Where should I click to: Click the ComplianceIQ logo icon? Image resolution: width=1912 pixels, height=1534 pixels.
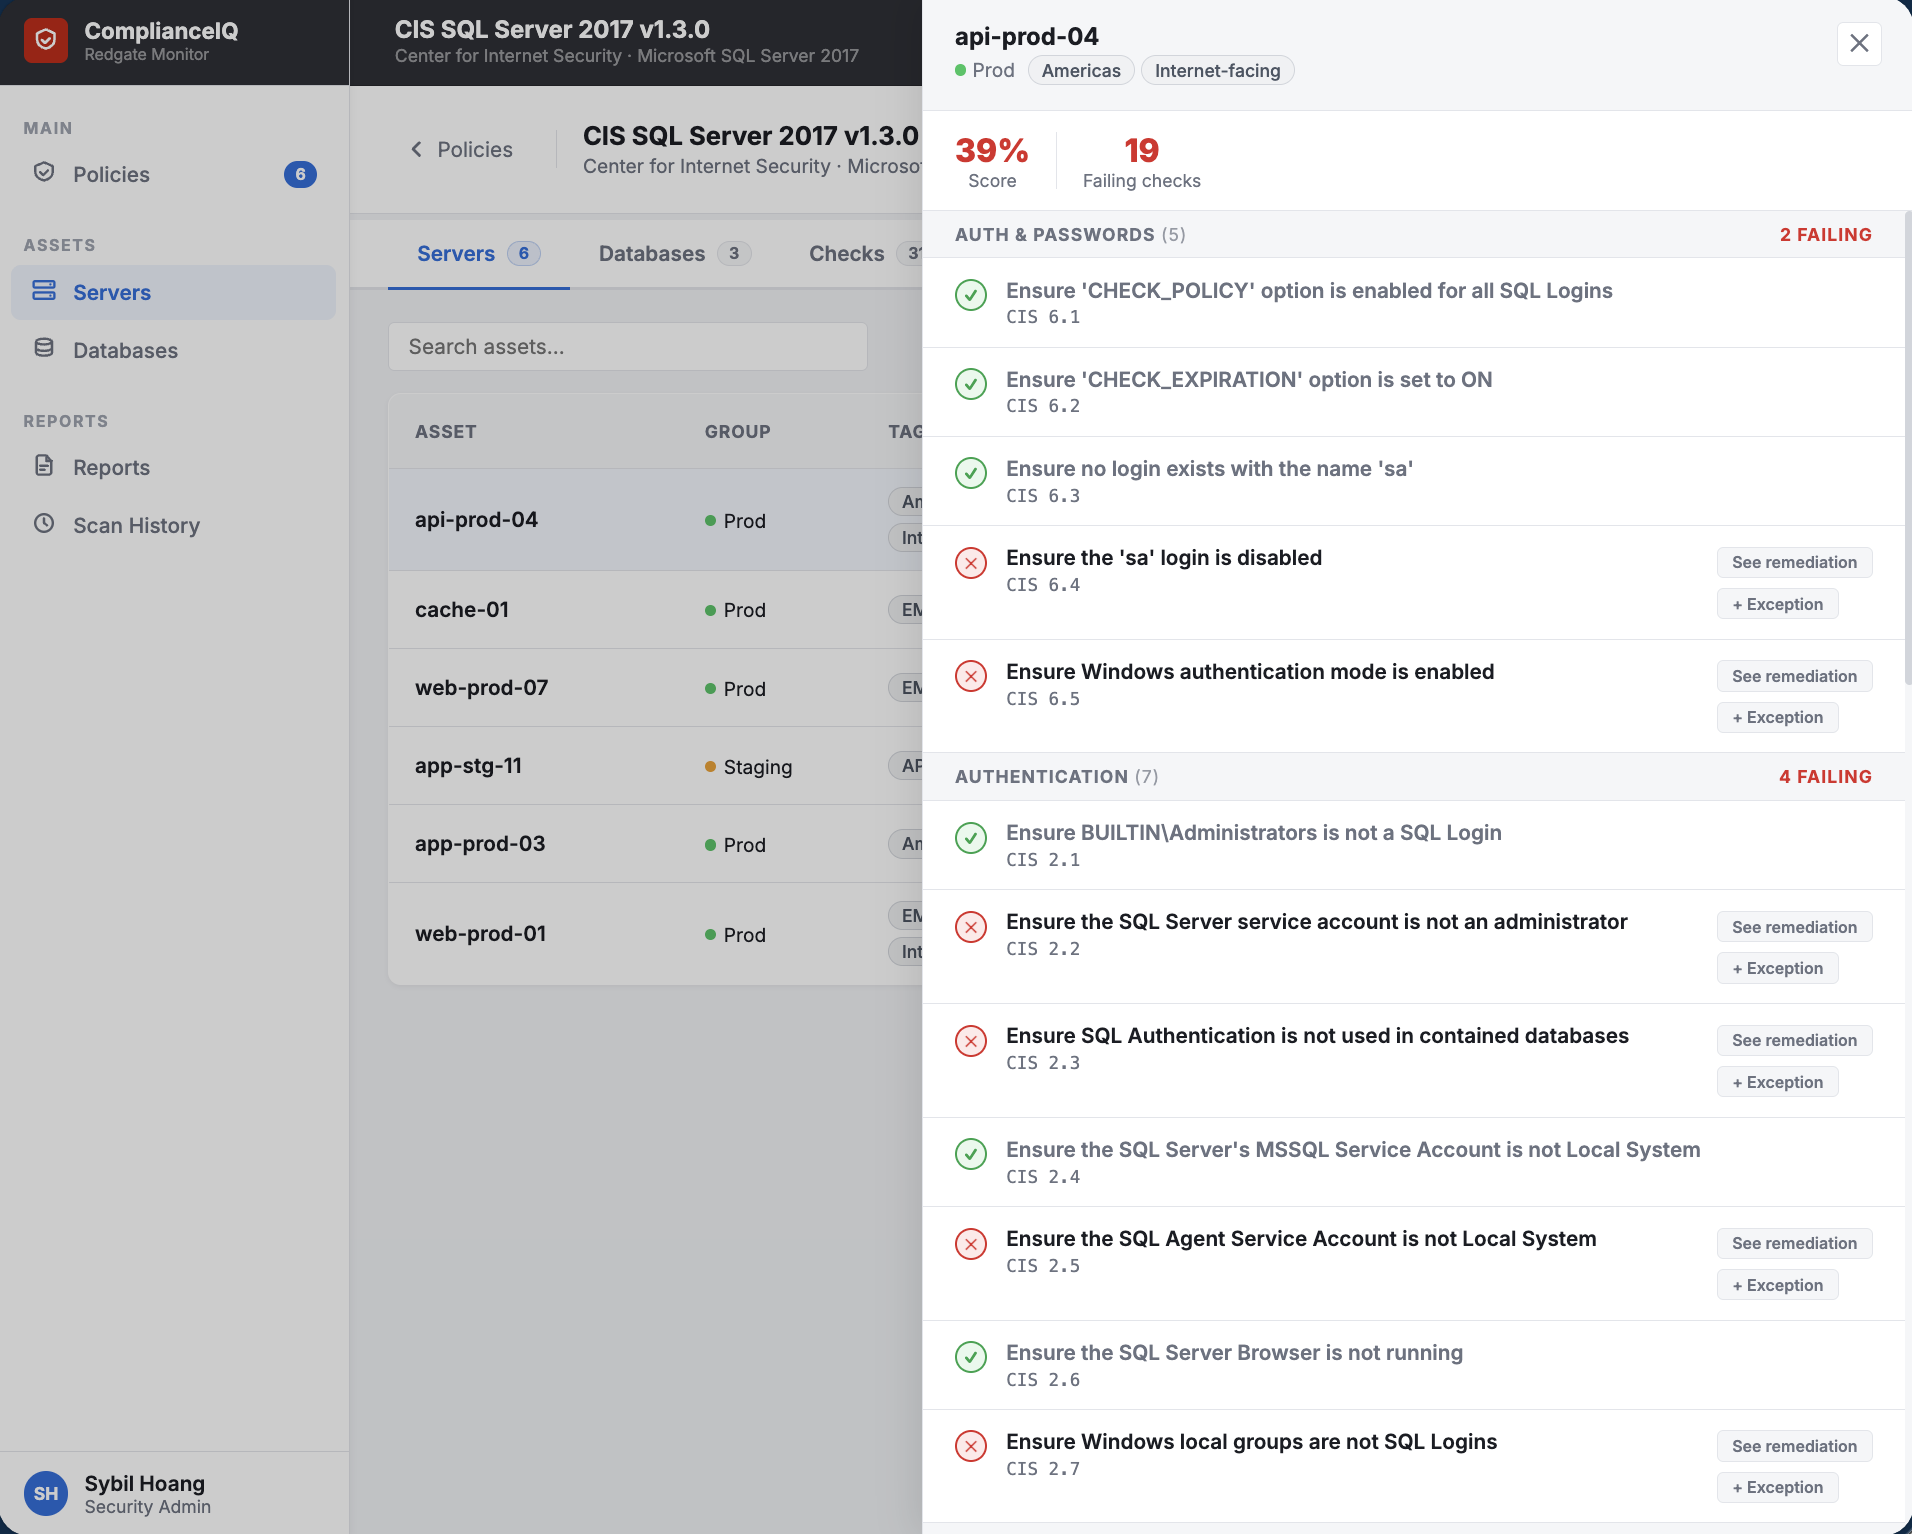46,40
